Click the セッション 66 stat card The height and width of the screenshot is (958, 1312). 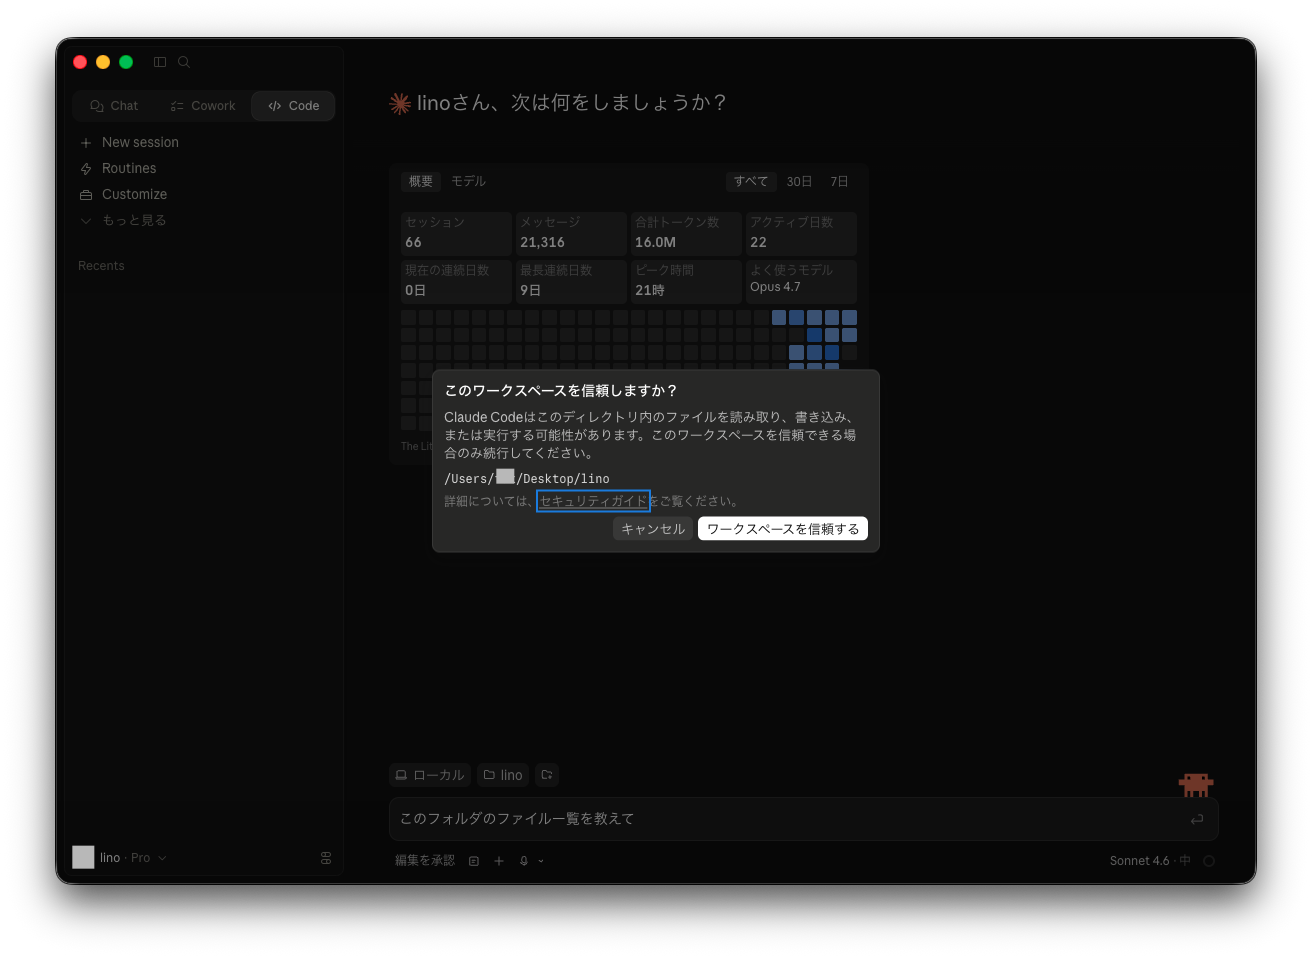[x=456, y=233]
